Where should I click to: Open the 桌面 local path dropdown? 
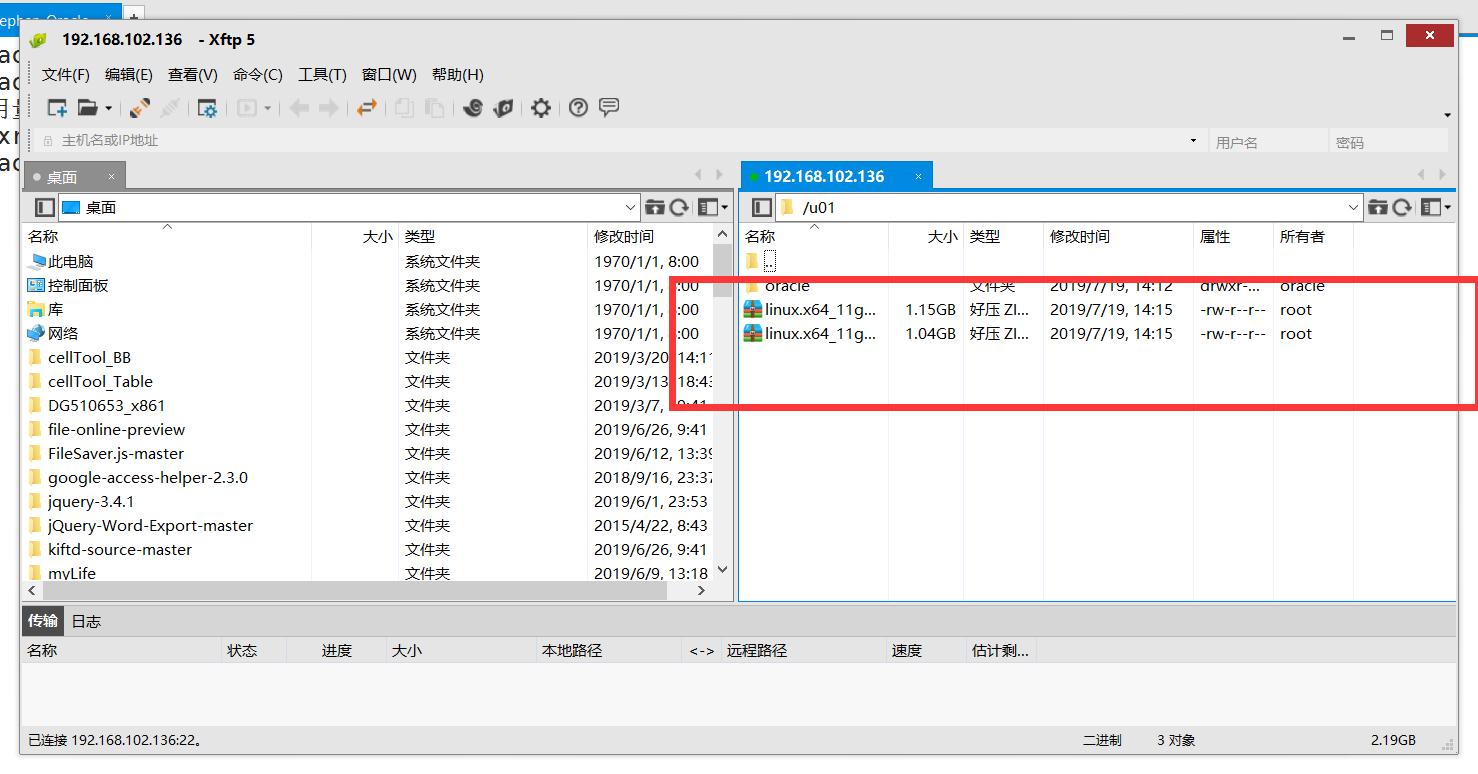click(x=630, y=207)
